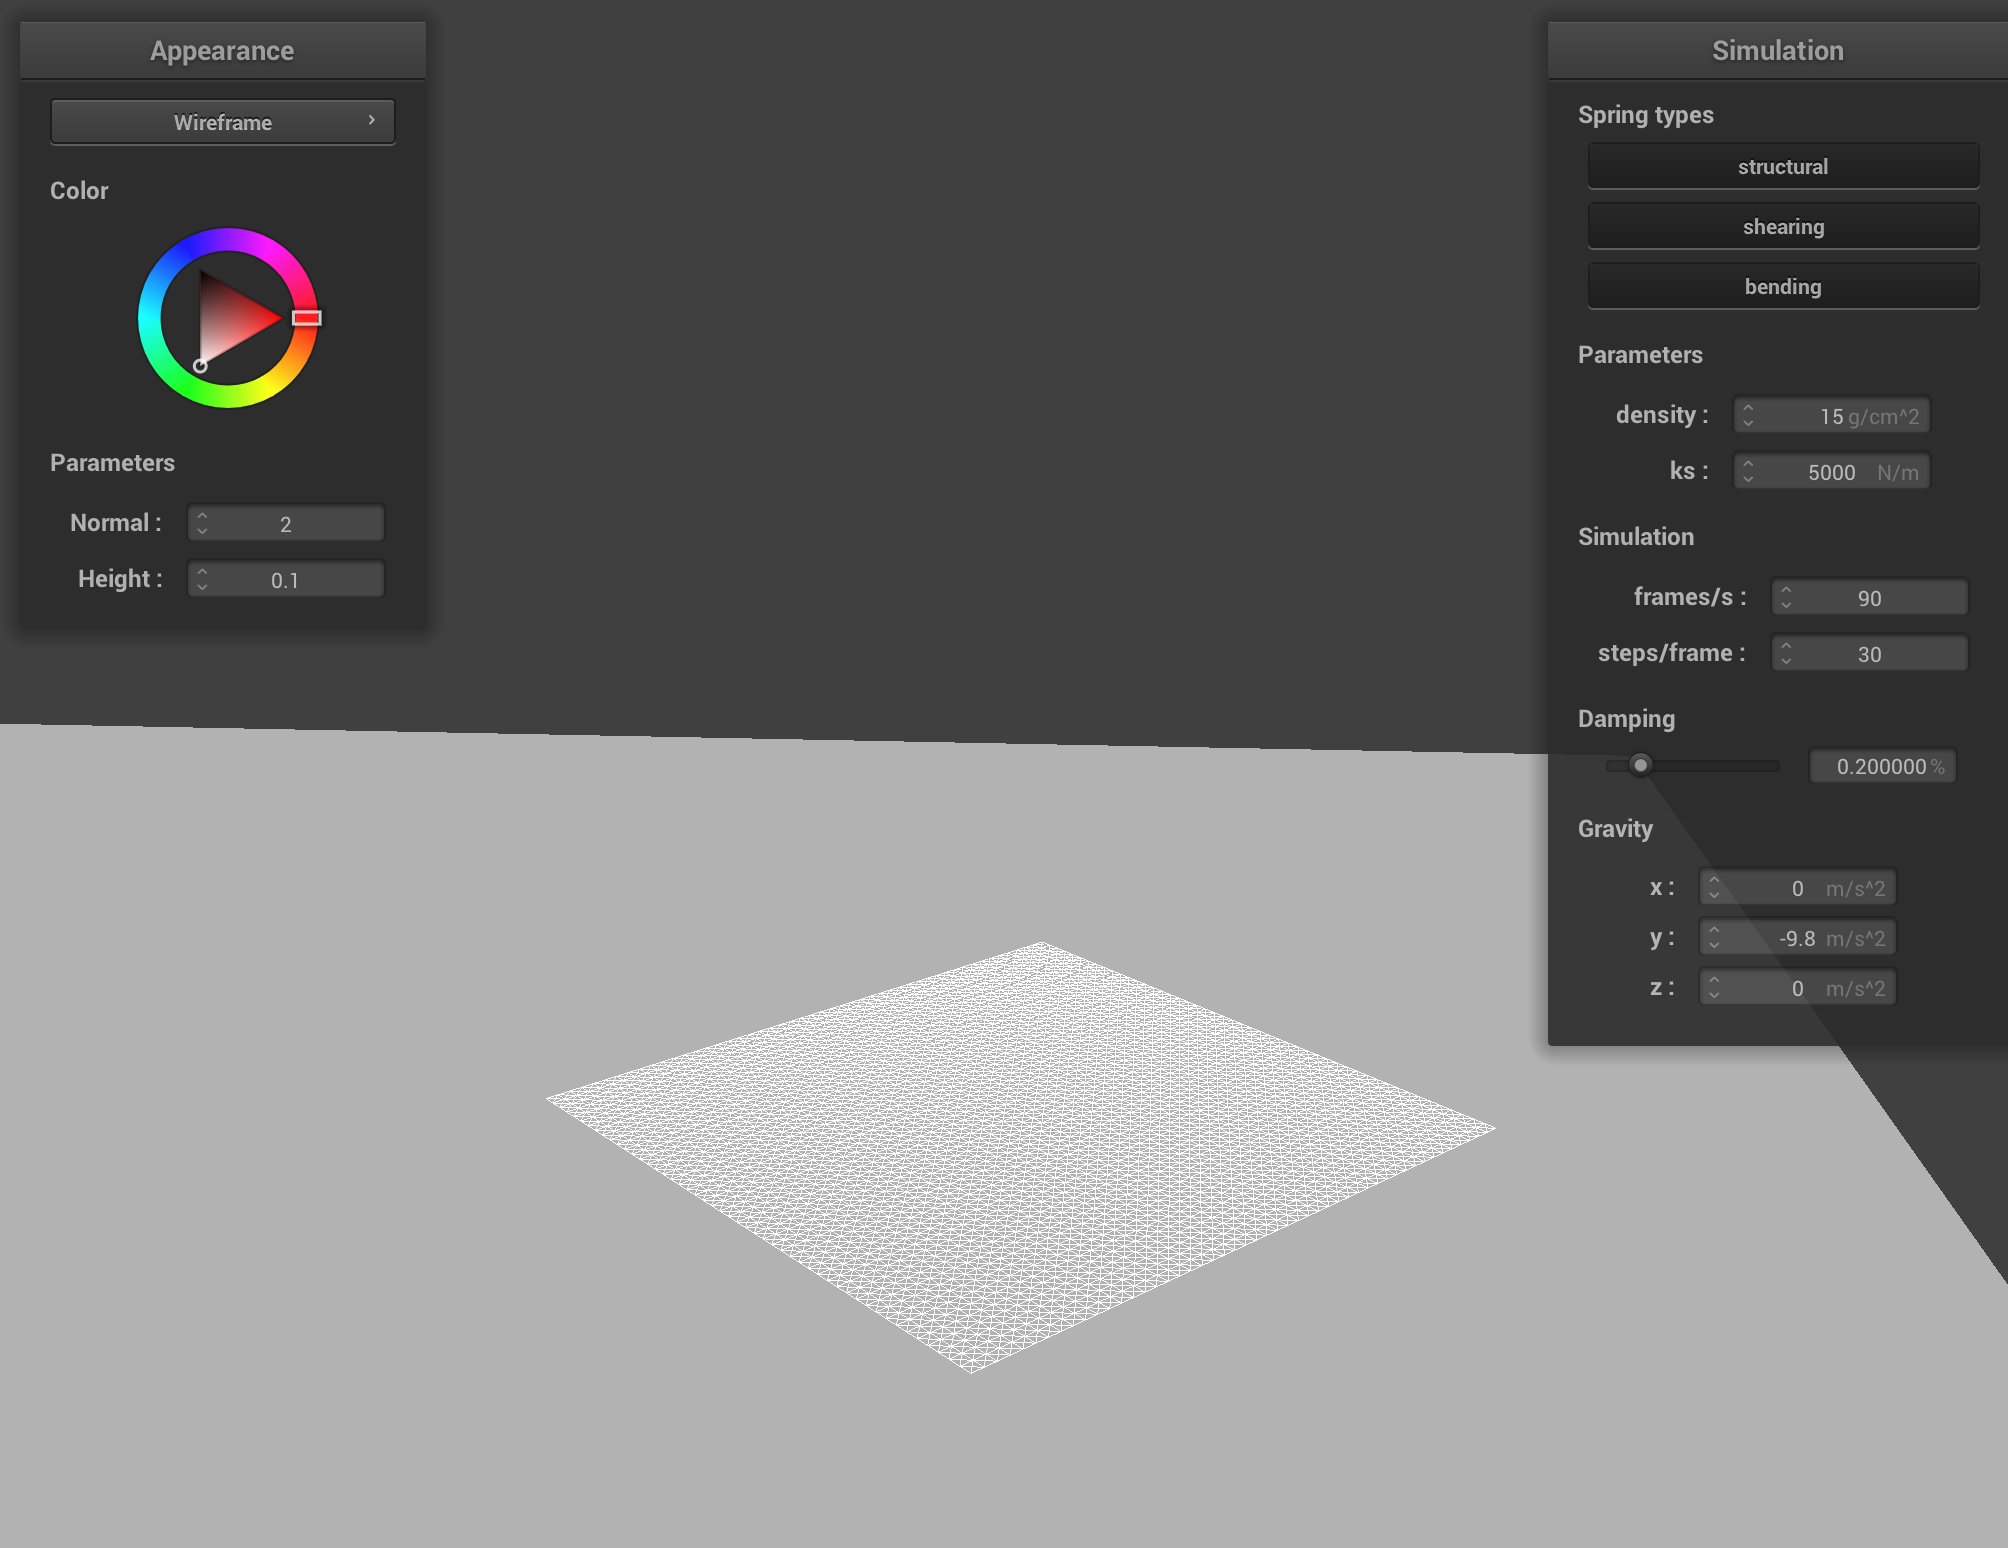The image size is (2008, 1548).
Task: Click the gravity y stepper arrows
Action: [x=1714, y=937]
